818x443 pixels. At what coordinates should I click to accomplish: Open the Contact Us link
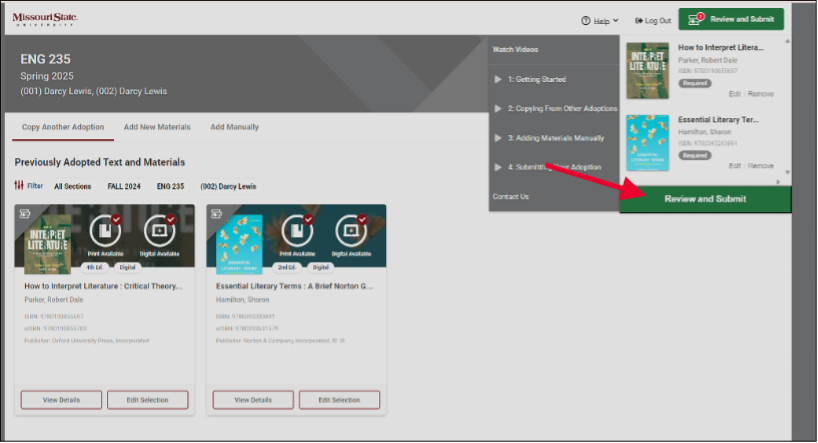point(510,197)
